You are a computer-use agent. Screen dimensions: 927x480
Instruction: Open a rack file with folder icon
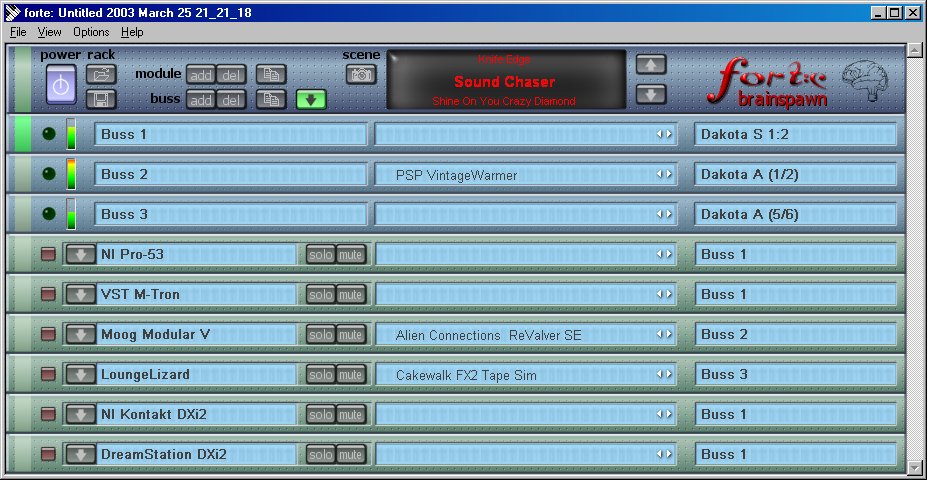(x=101, y=74)
